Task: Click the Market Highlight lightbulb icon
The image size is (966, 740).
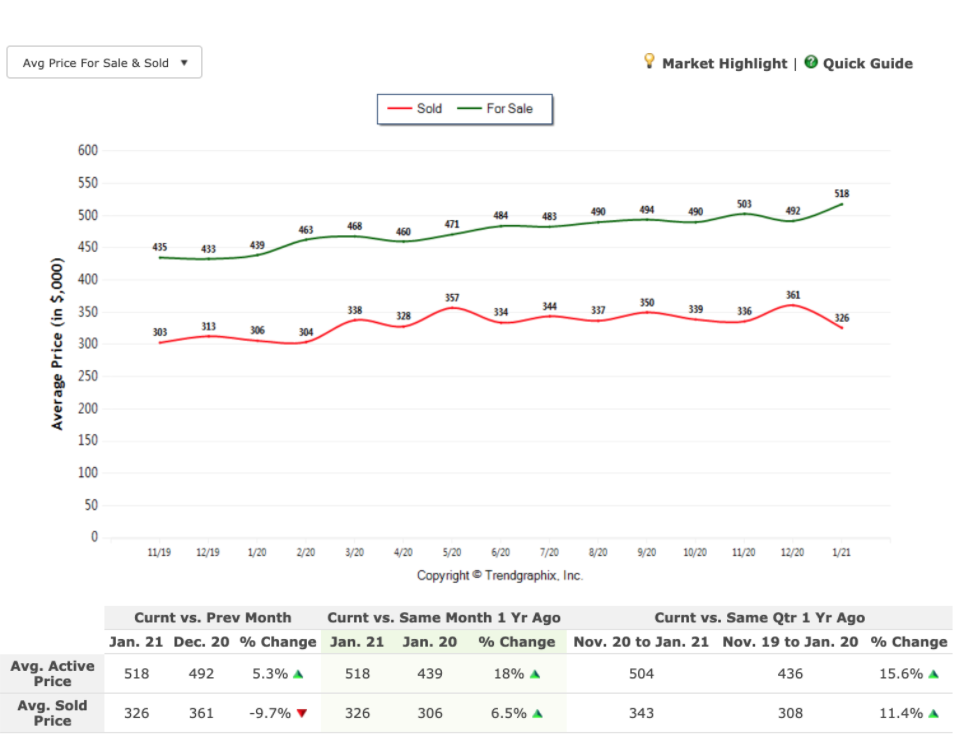Action: [649, 62]
